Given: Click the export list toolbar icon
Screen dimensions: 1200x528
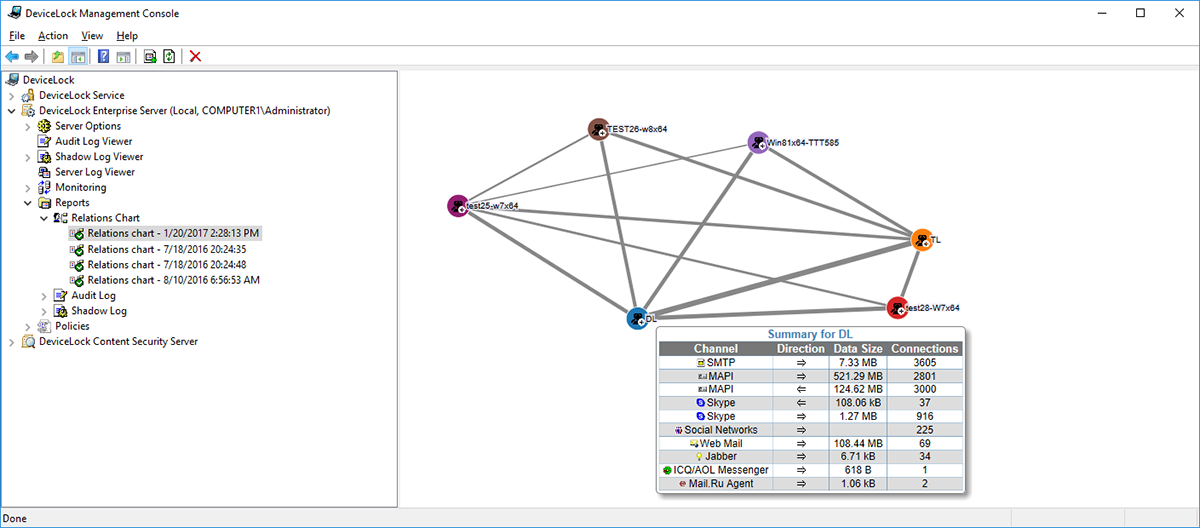Looking at the screenshot, I should pyautogui.click(x=149, y=56).
